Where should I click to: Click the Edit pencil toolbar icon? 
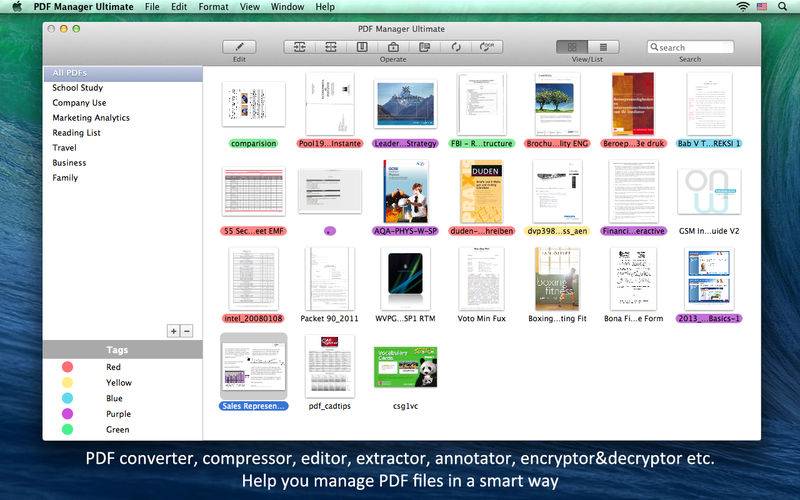(239, 47)
